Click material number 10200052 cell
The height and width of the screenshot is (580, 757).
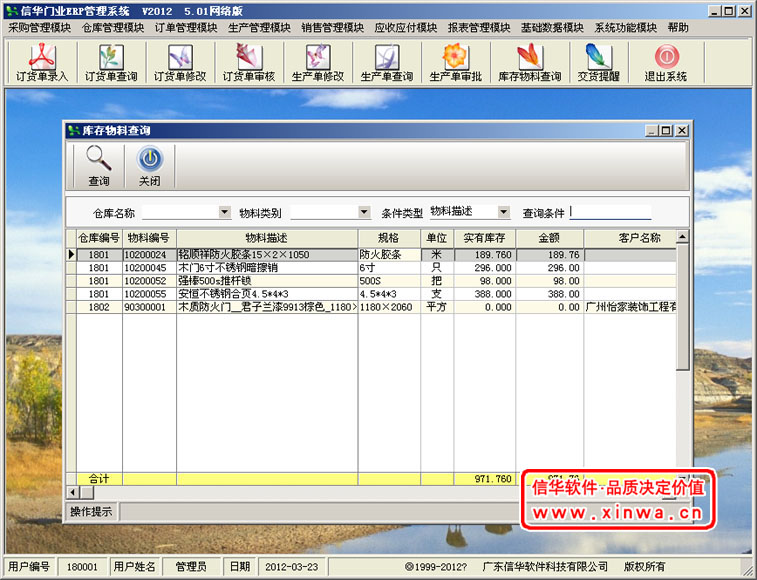pyautogui.click(x=149, y=281)
